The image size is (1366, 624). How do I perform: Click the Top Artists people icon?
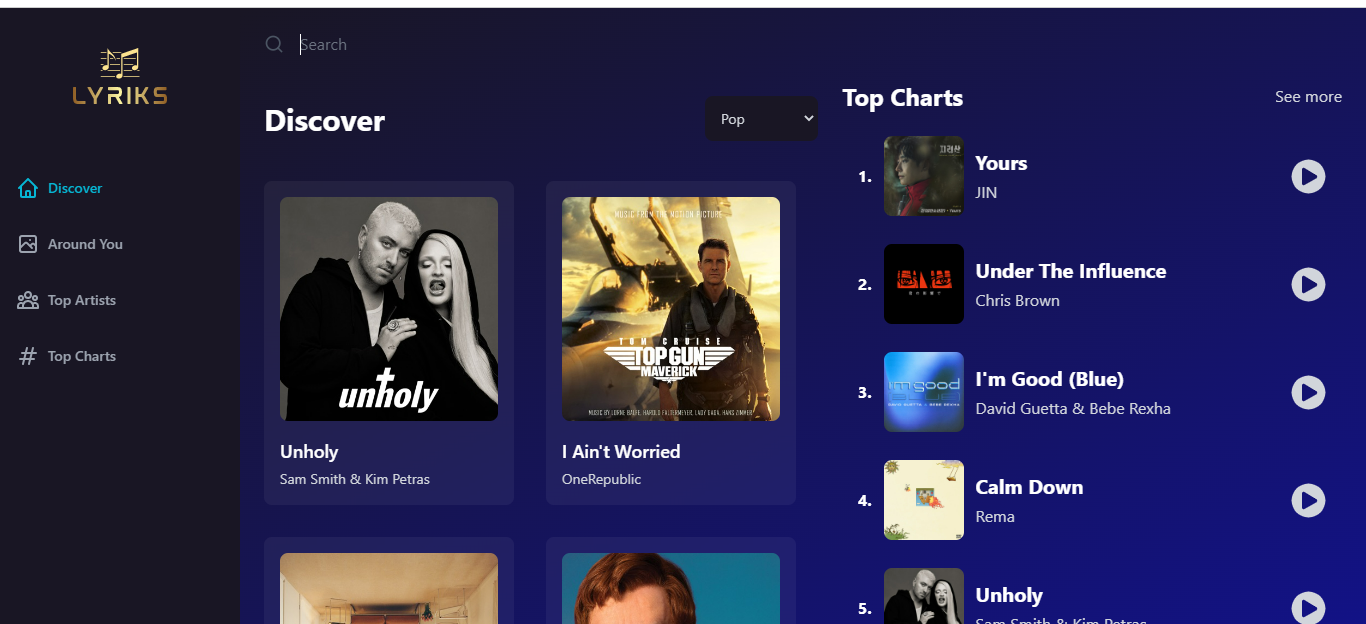tap(28, 300)
